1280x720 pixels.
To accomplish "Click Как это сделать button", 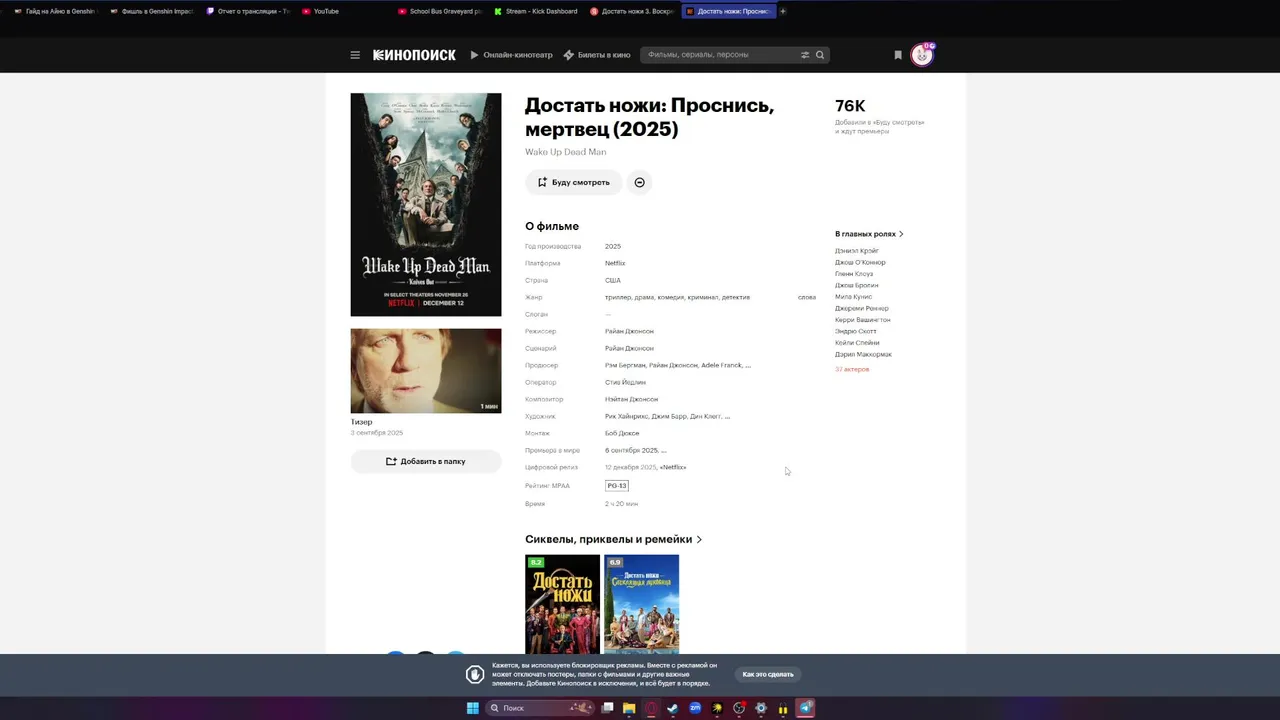I will point(768,674).
